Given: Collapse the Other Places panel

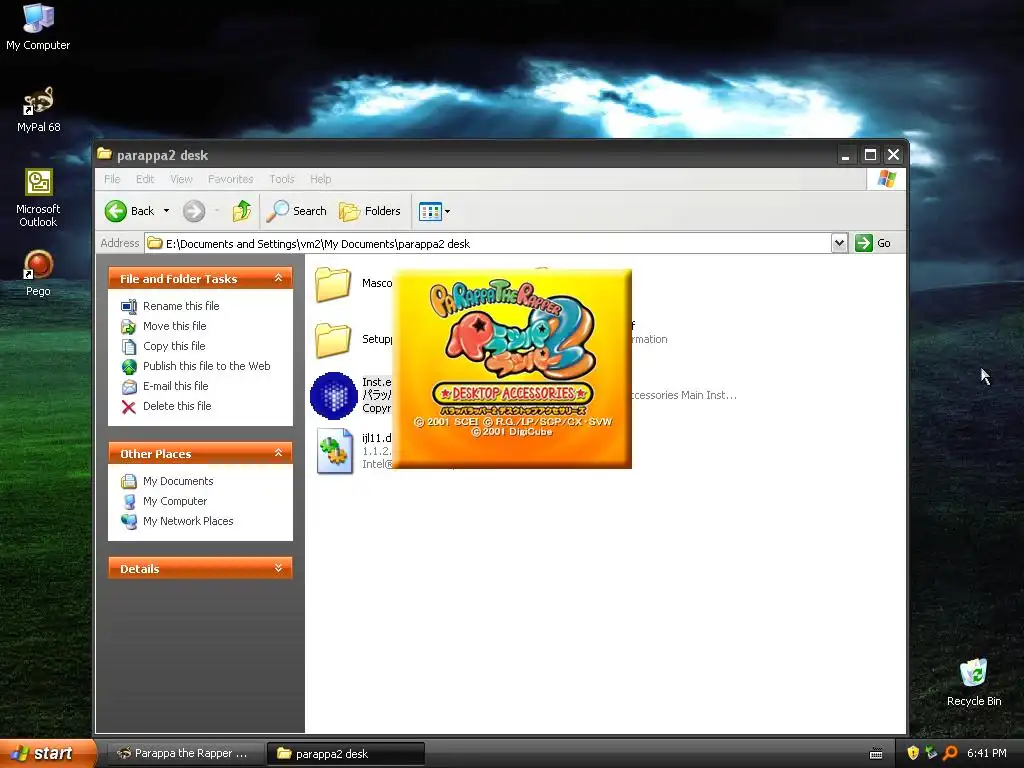Looking at the screenshot, I should pyautogui.click(x=278, y=453).
